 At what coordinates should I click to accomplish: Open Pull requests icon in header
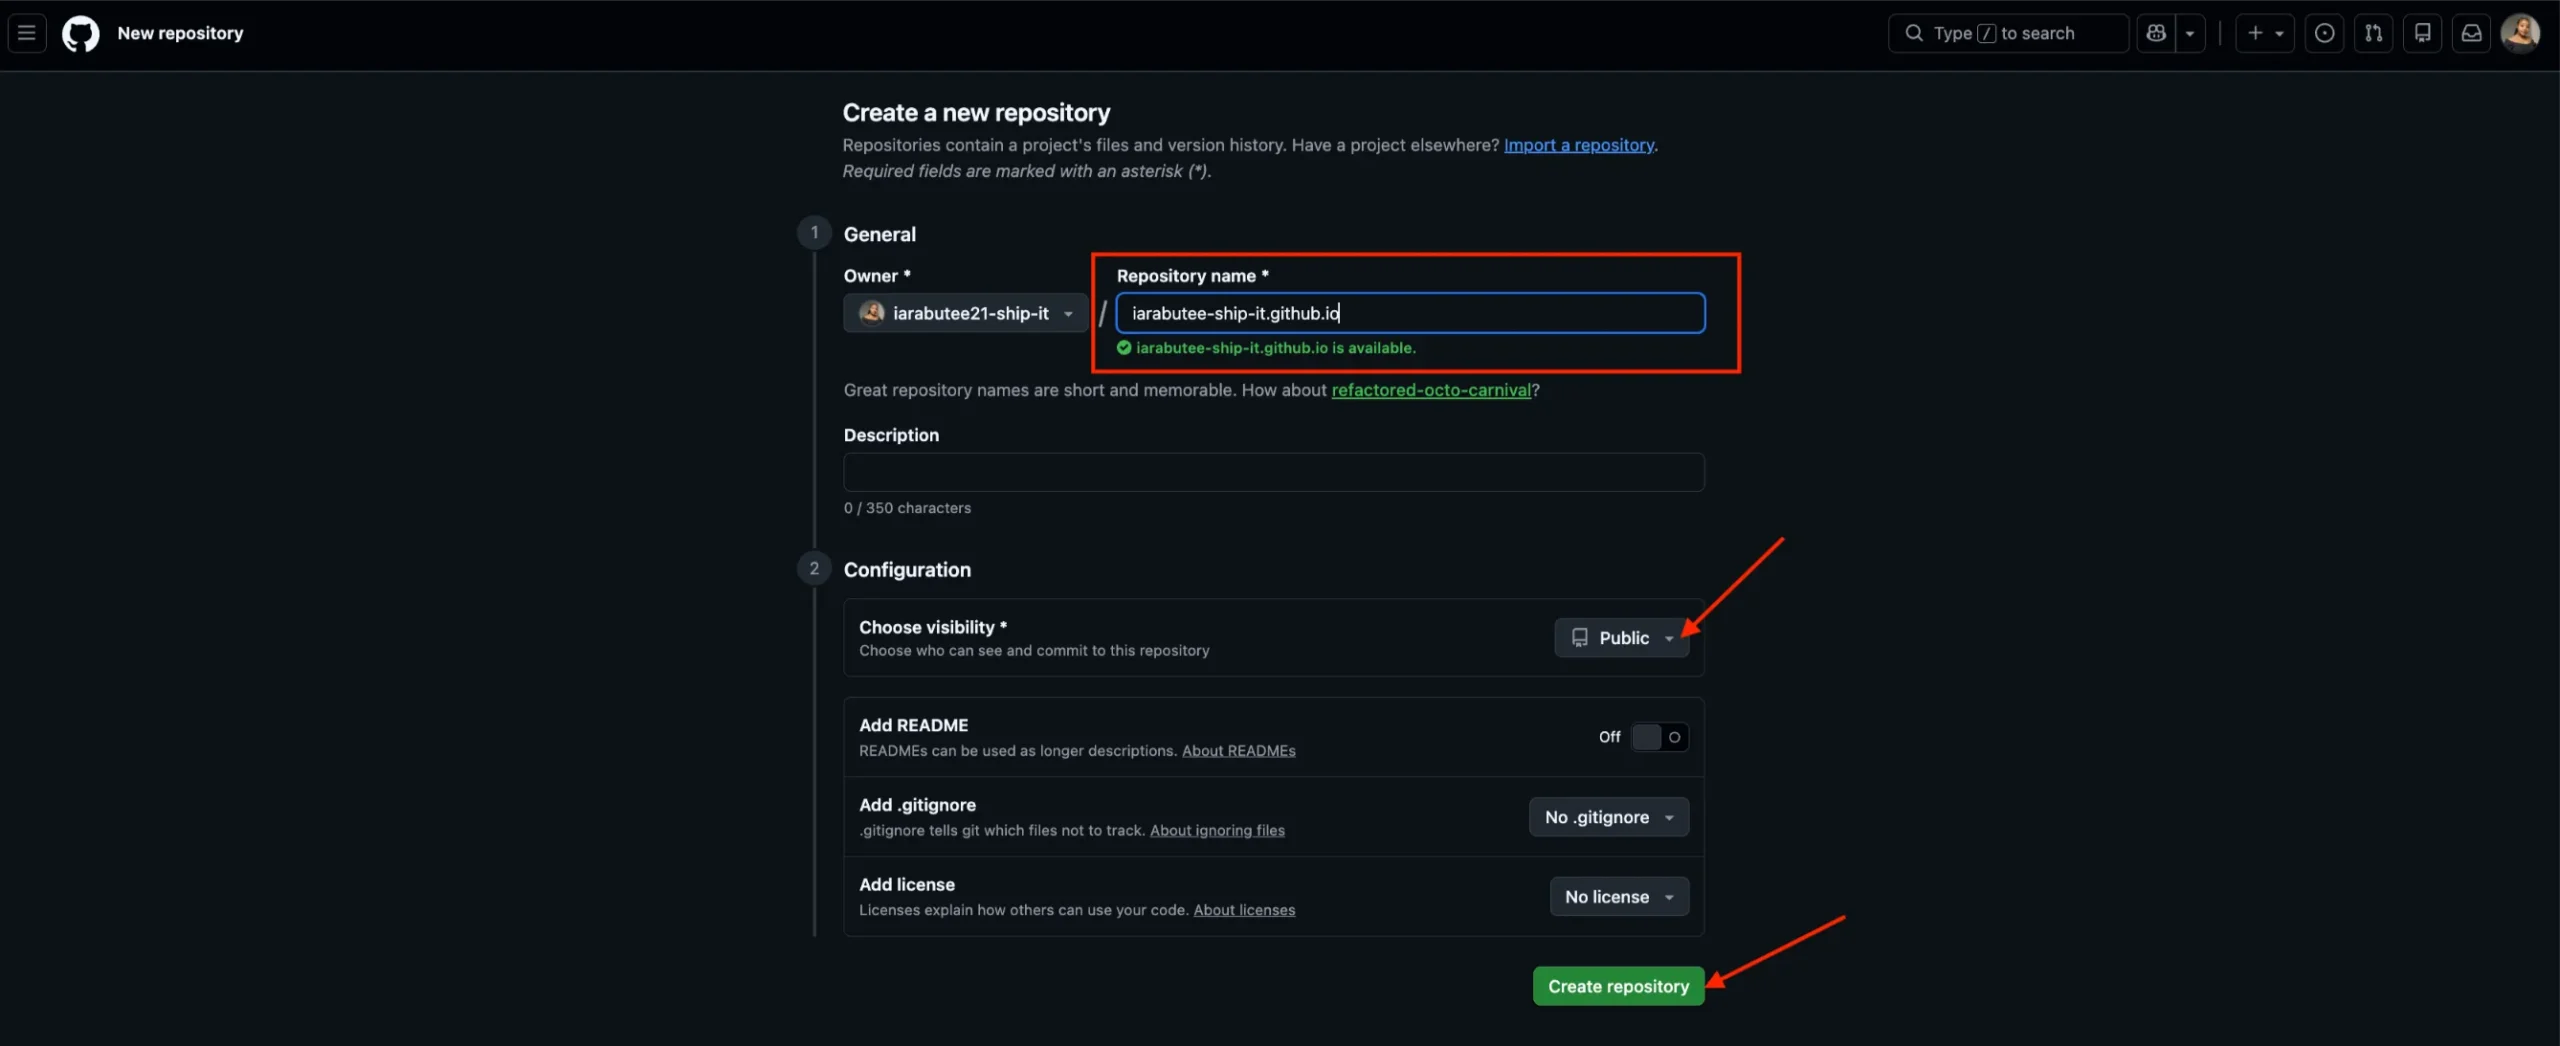coord(2373,33)
